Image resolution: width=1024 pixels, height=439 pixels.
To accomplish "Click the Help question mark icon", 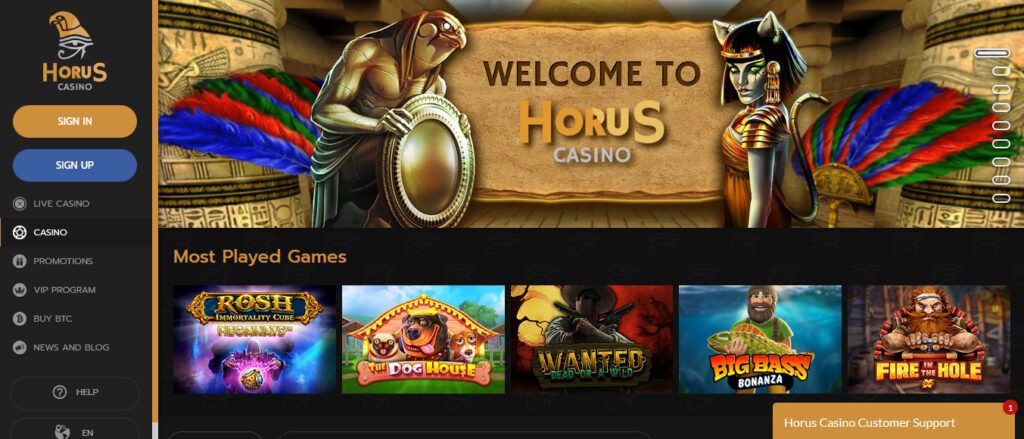I will (x=60, y=392).
